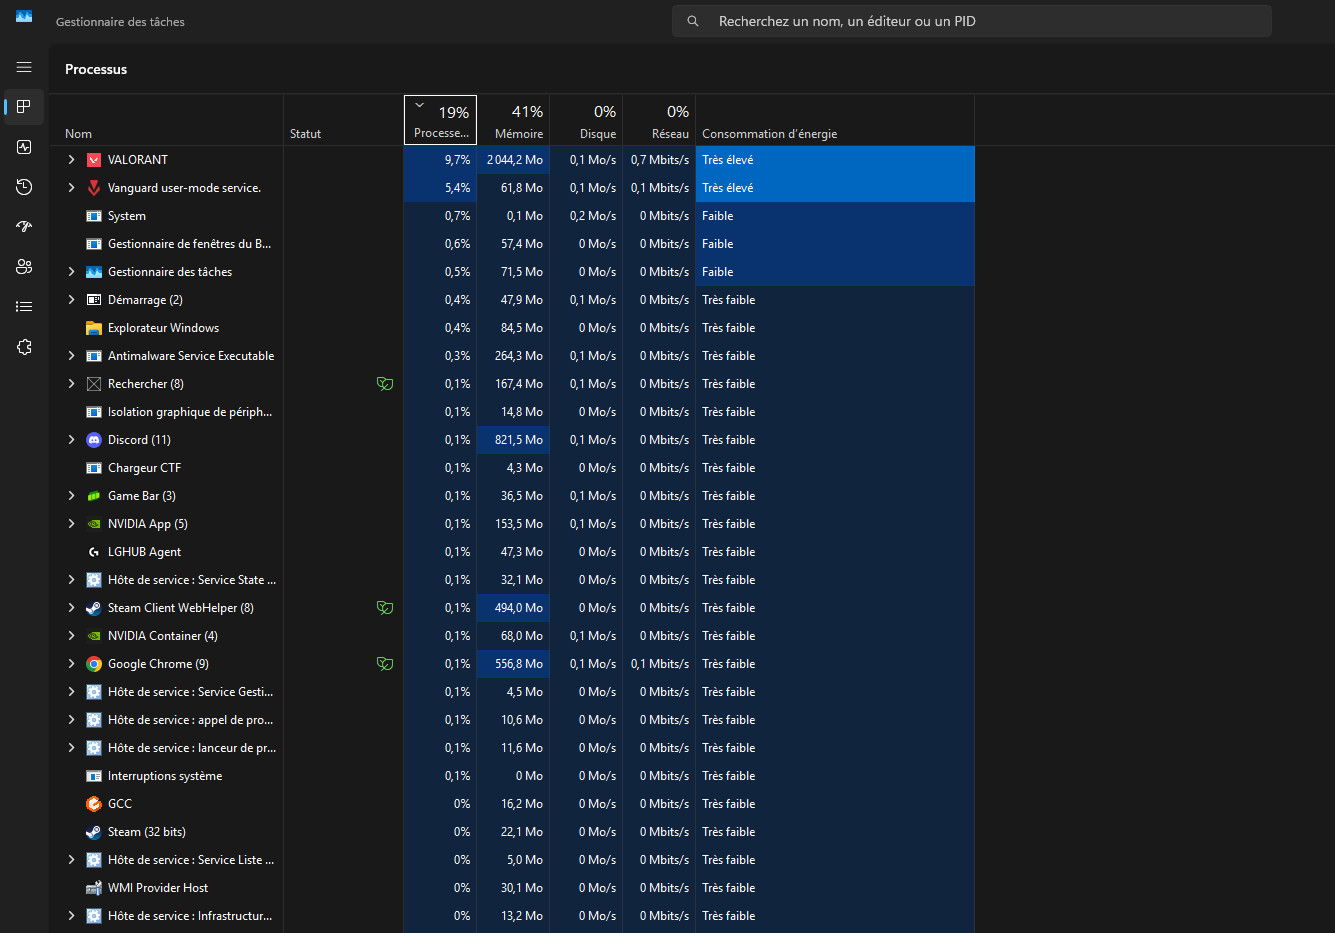The height and width of the screenshot is (933, 1335).
Task: Select the Chargeur CTF process row
Action: coord(512,468)
